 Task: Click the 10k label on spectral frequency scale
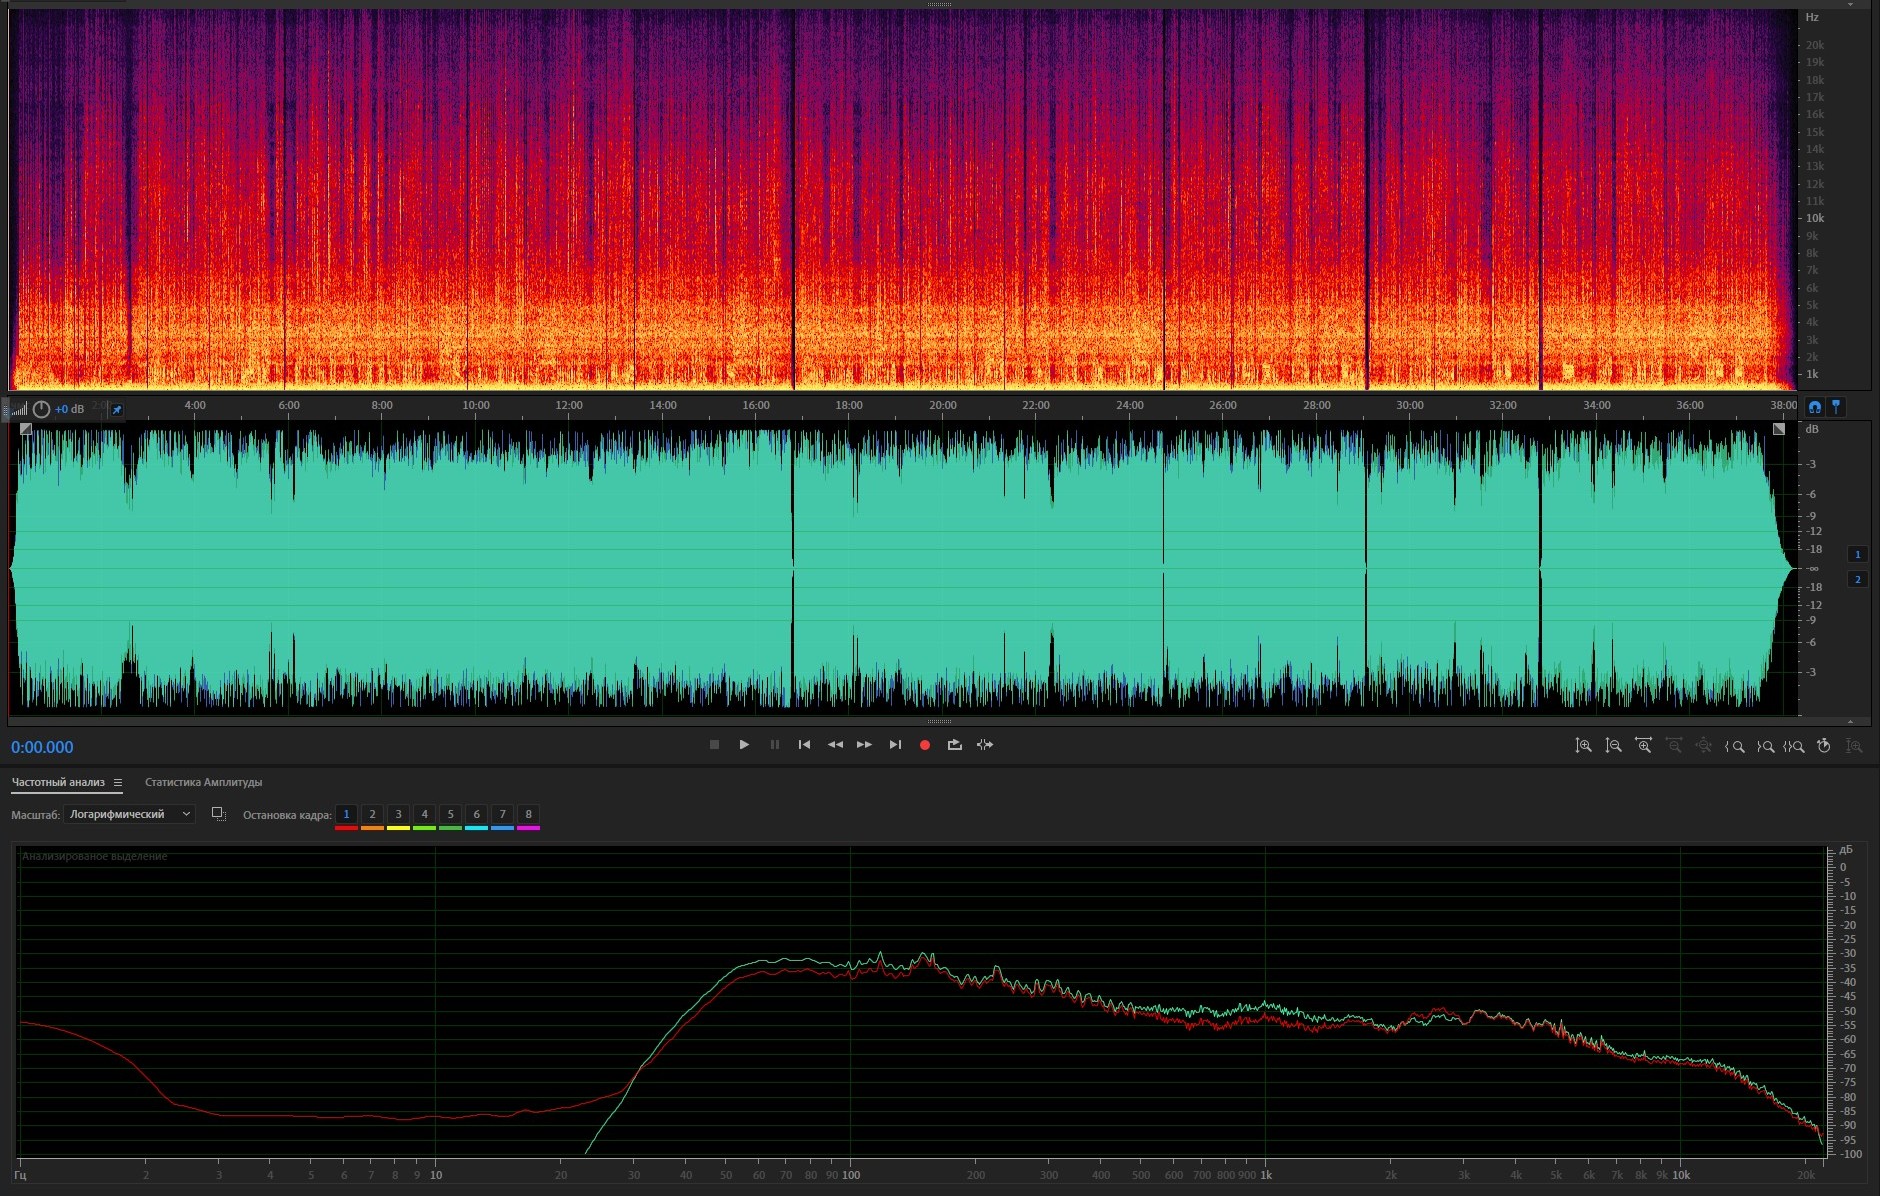tap(1814, 218)
